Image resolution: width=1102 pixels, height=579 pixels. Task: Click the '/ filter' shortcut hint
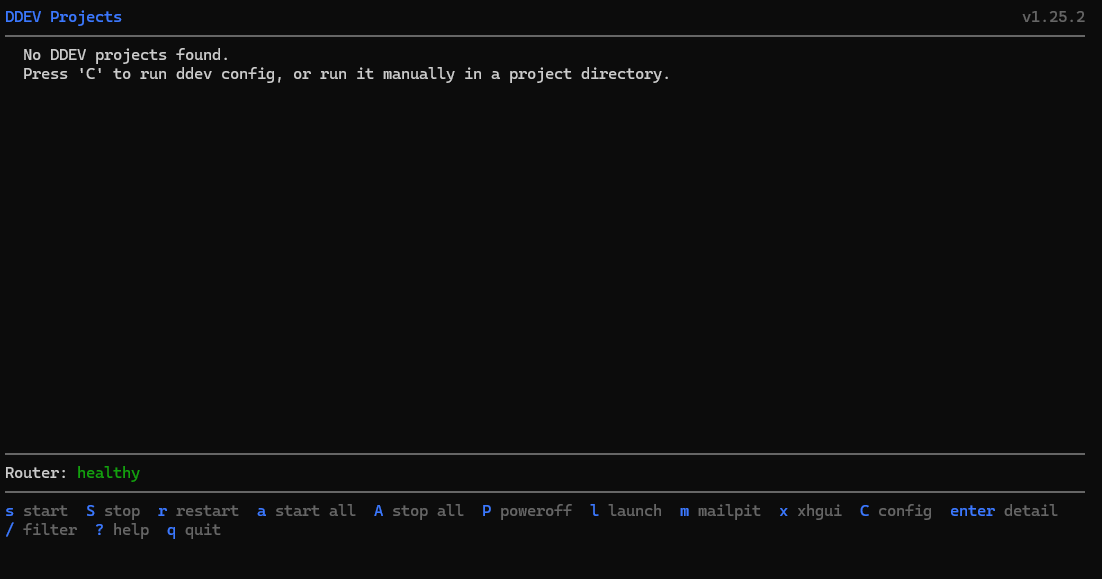[41, 530]
